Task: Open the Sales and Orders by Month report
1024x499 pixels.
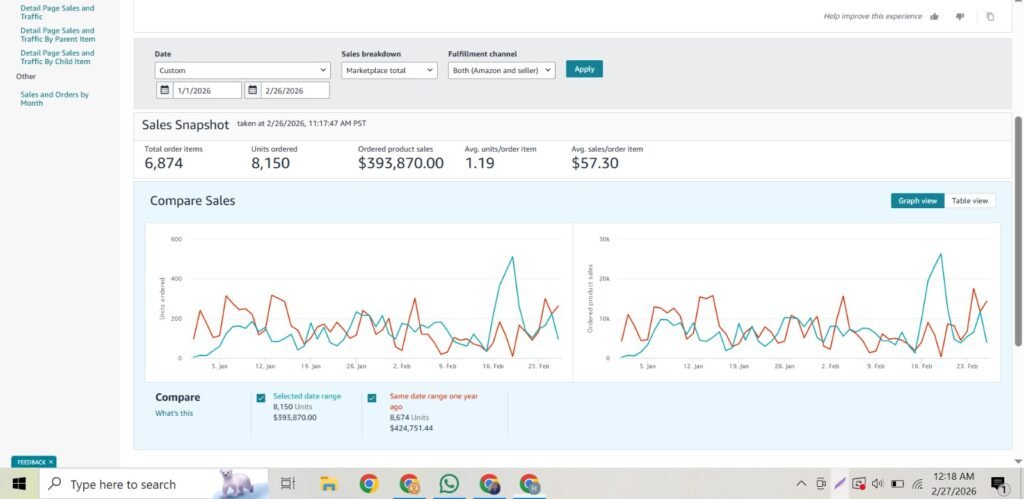Action: coord(54,99)
